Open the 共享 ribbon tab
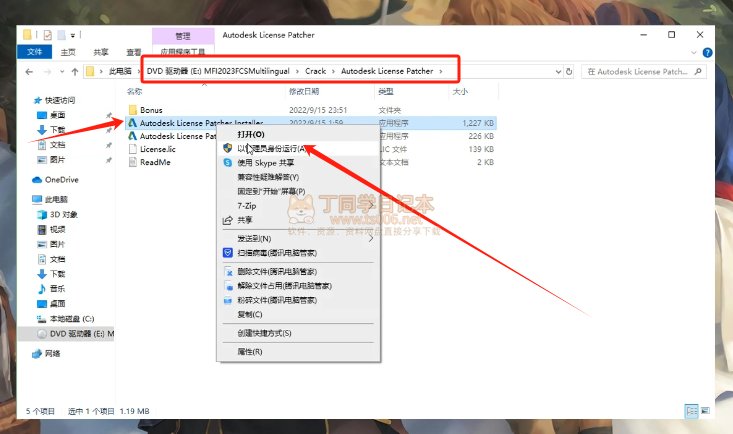The image size is (733, 434). [101, 52]
